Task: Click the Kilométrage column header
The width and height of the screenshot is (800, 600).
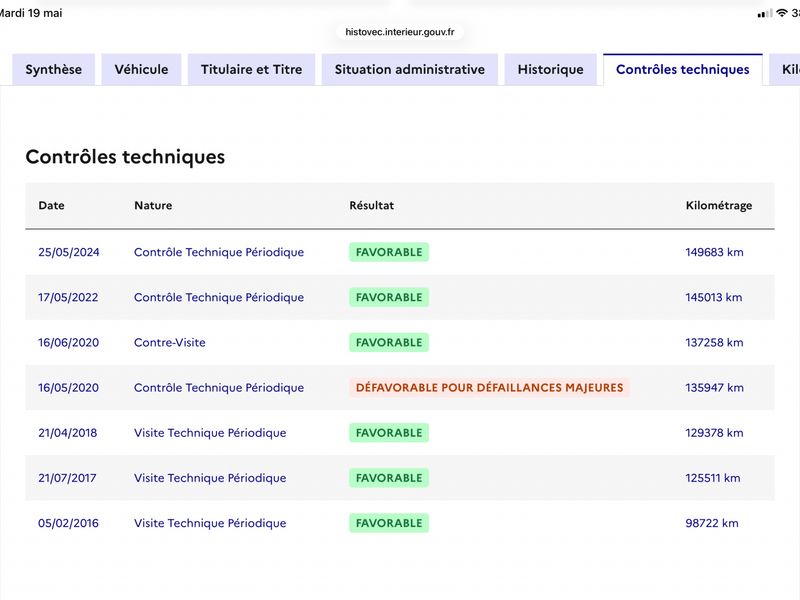Action: (719, 205)
